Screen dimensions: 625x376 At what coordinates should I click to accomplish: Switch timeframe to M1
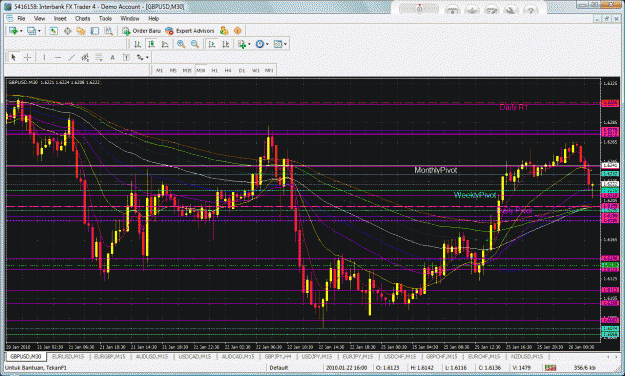[159, 70]
